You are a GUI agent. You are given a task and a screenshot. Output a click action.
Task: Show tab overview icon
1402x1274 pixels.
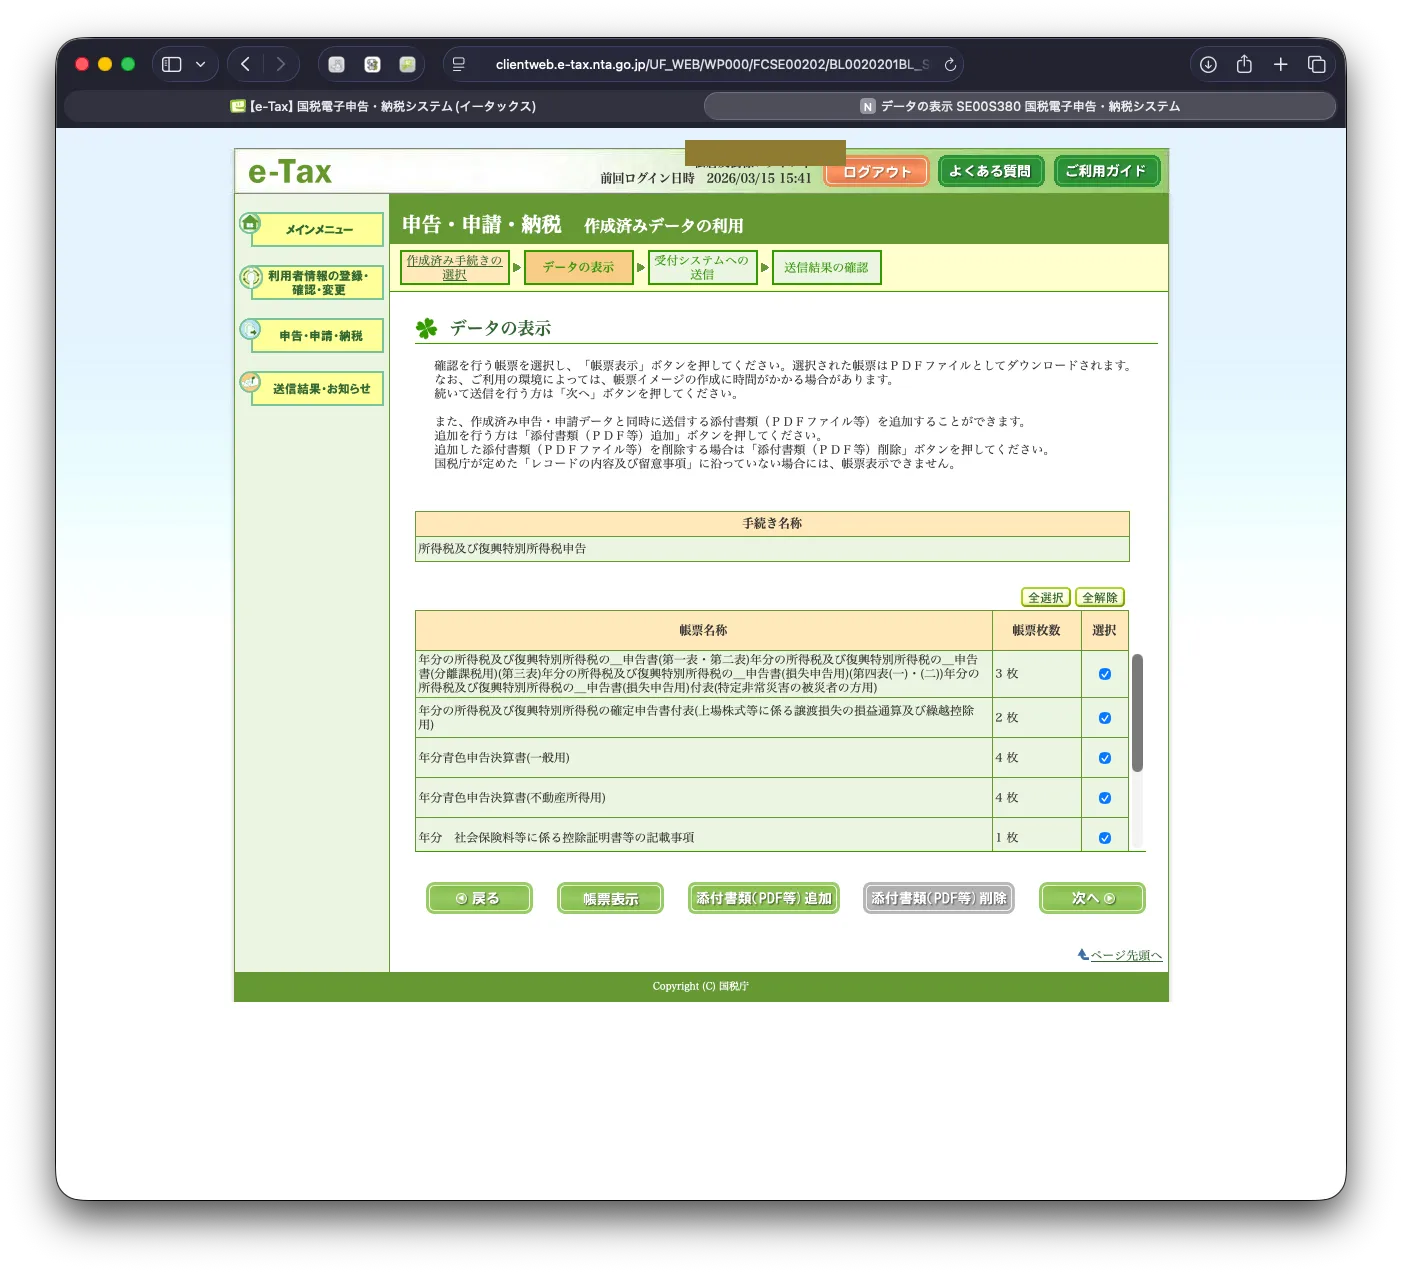[x=1316, y=64]
